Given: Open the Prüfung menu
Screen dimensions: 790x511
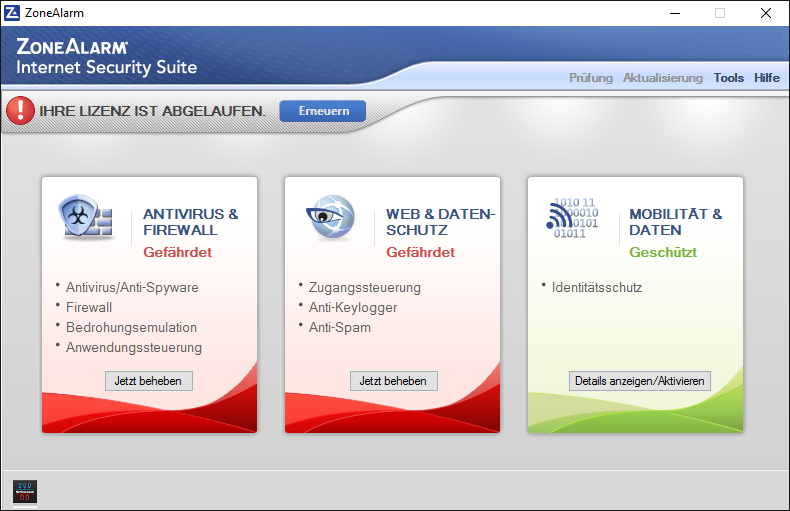Looking at the screenshot, I should (590, 78).
